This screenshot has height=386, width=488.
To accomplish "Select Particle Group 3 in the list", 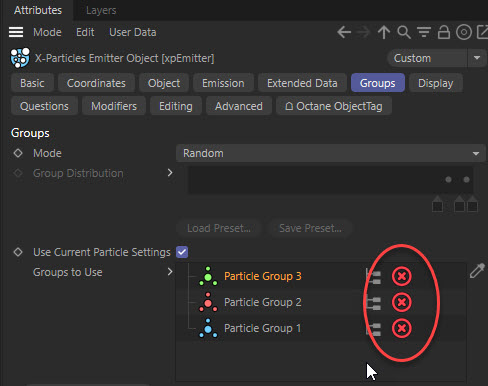I will (x=263, y=276).
